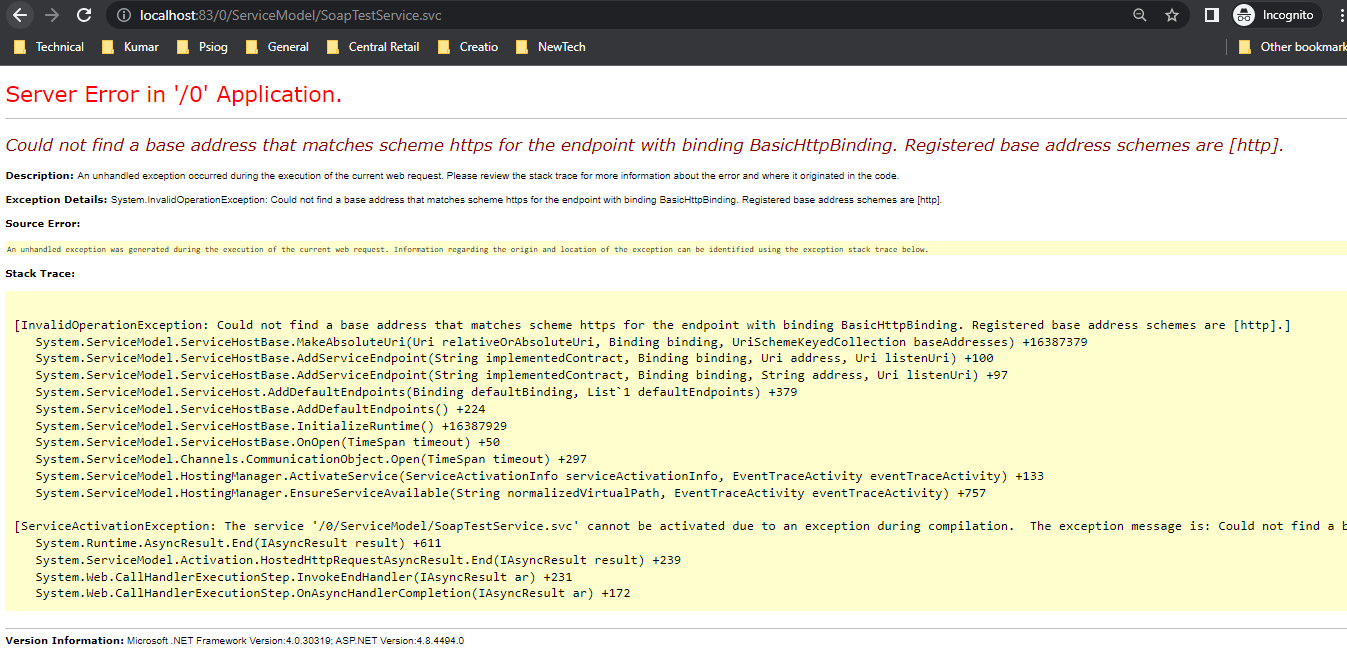Click the HostingManager.EnsureServiceAvailable +757 line
The image size is (1347, 653).
tap(510, 493)
